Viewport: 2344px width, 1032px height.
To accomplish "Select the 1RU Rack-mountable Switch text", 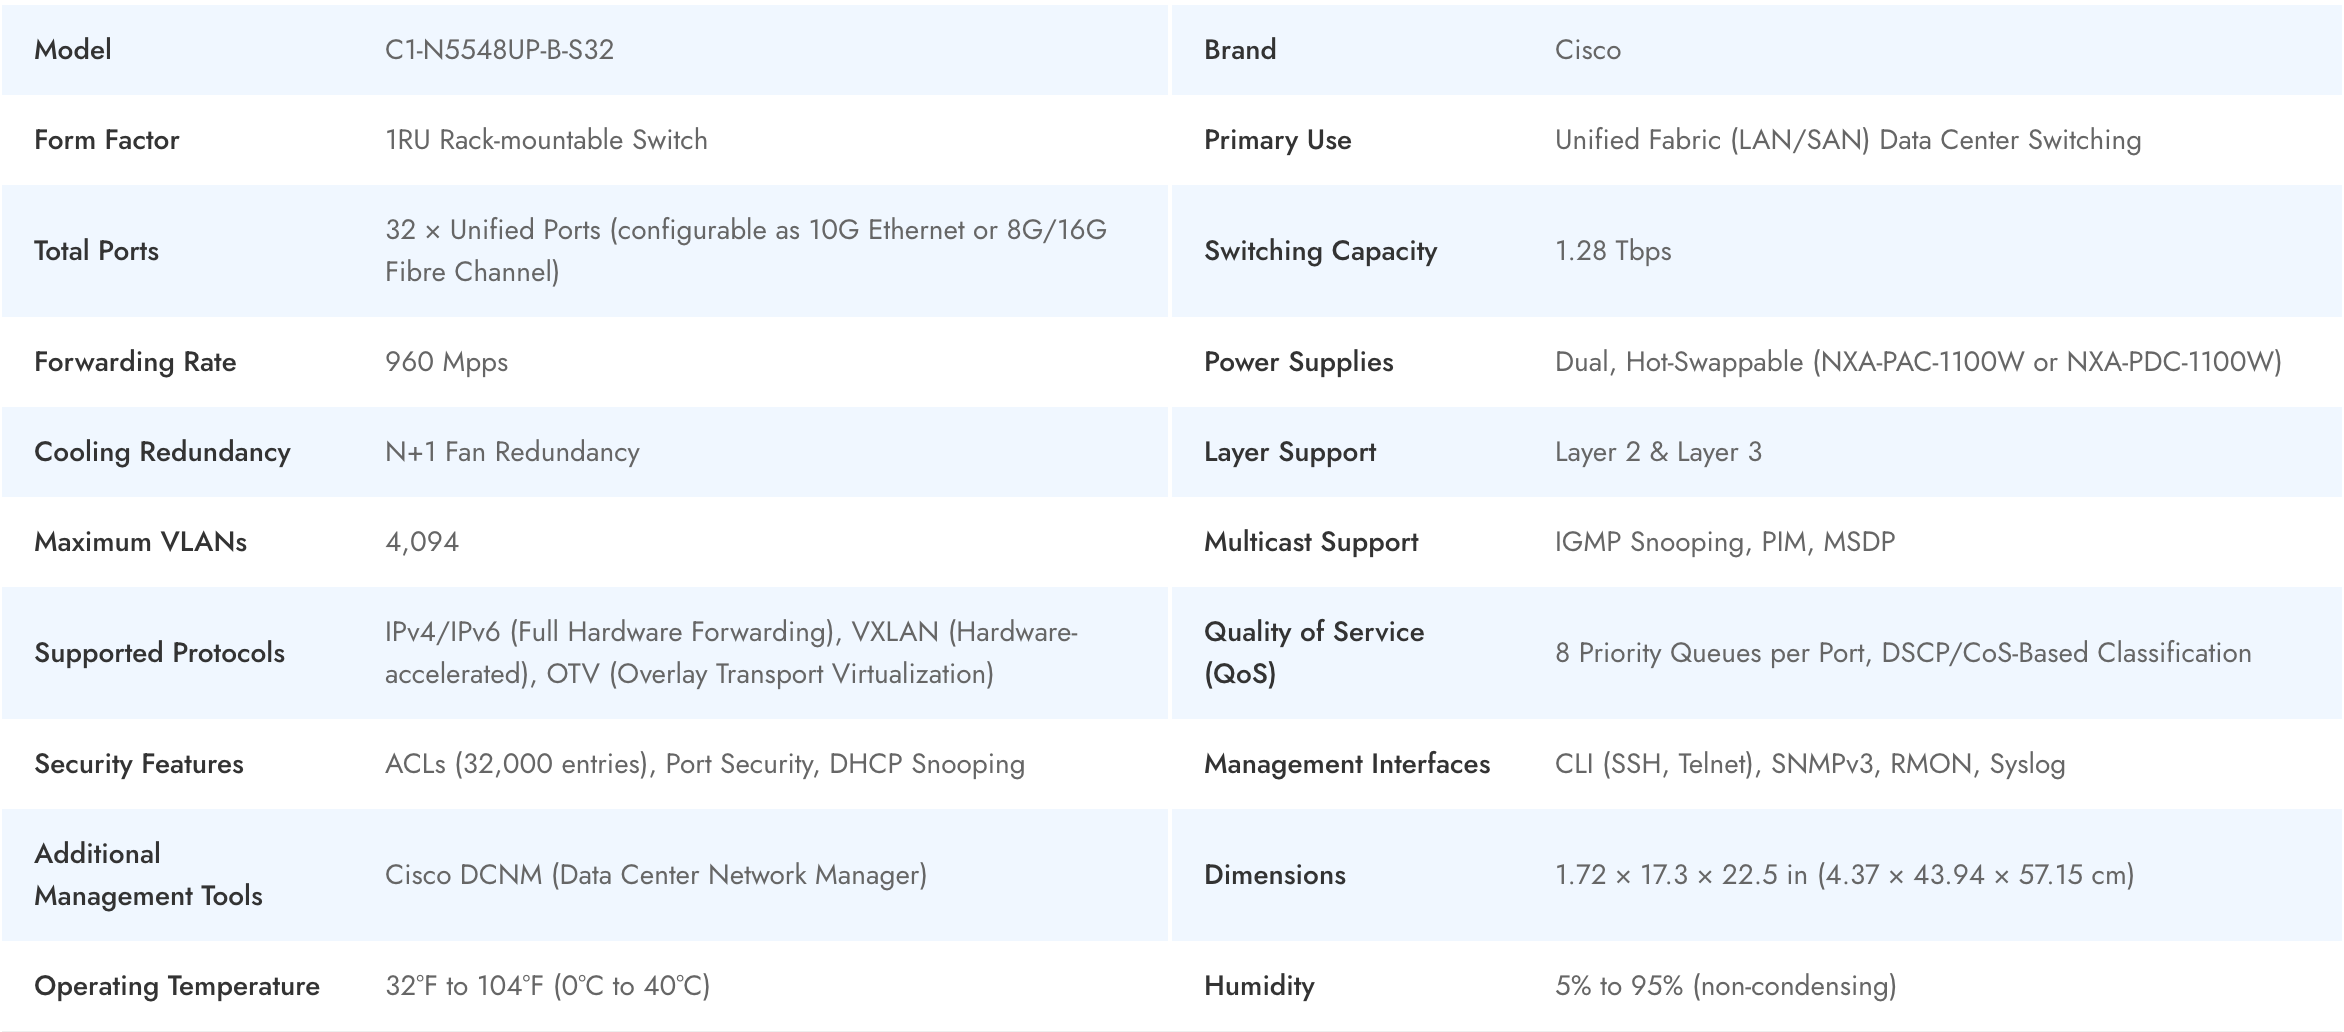I will click(x=546, y=140).
